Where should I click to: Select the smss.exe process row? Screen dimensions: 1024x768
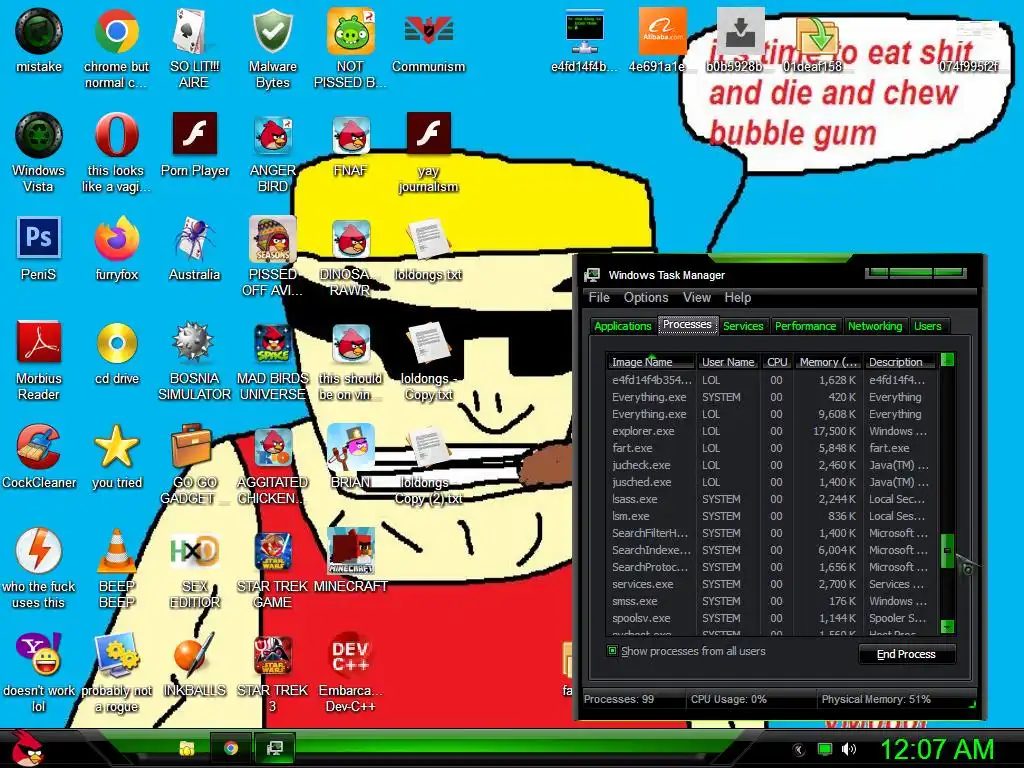point(773,601)
